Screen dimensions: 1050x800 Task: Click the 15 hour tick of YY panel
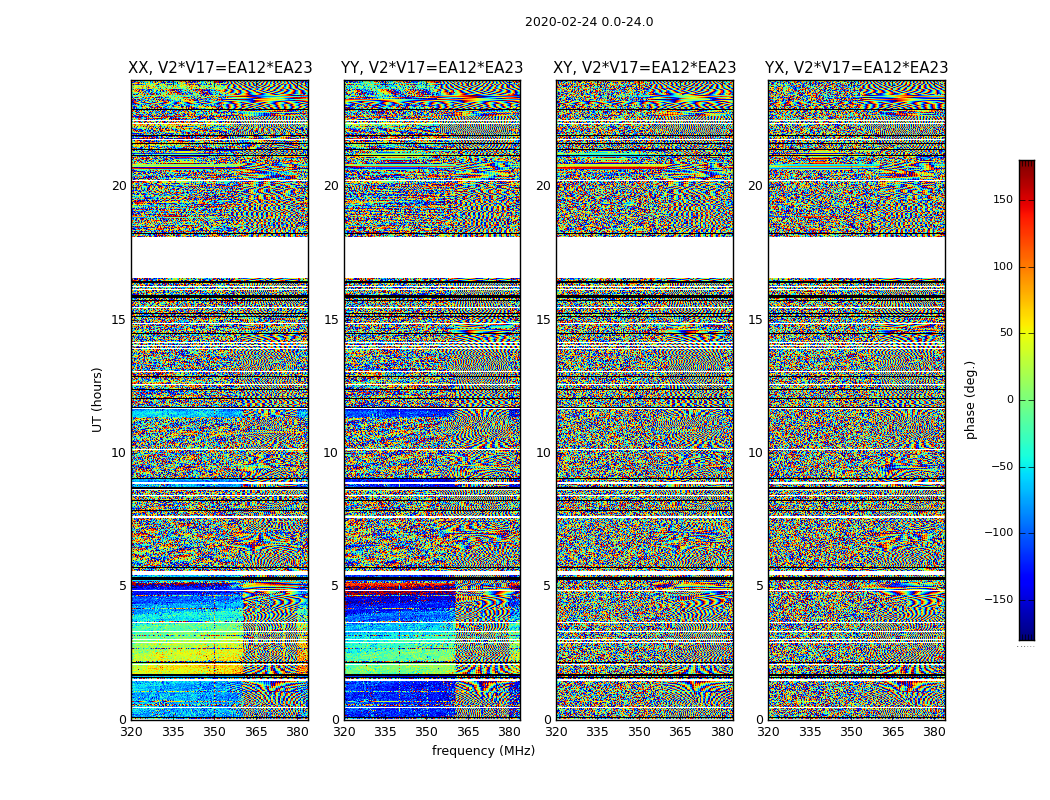pyautogui.click(x=331, y=320)
